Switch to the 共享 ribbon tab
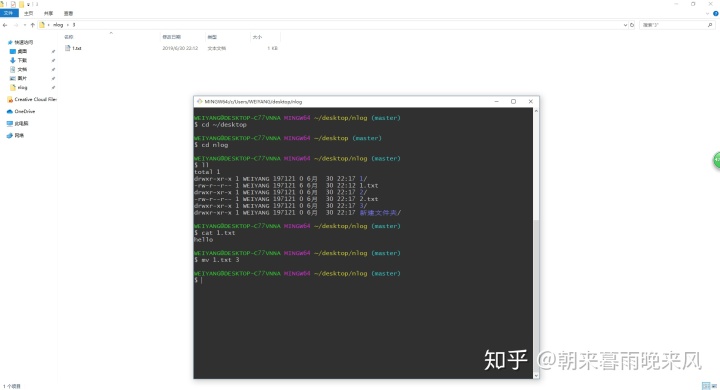 (48, 13)
